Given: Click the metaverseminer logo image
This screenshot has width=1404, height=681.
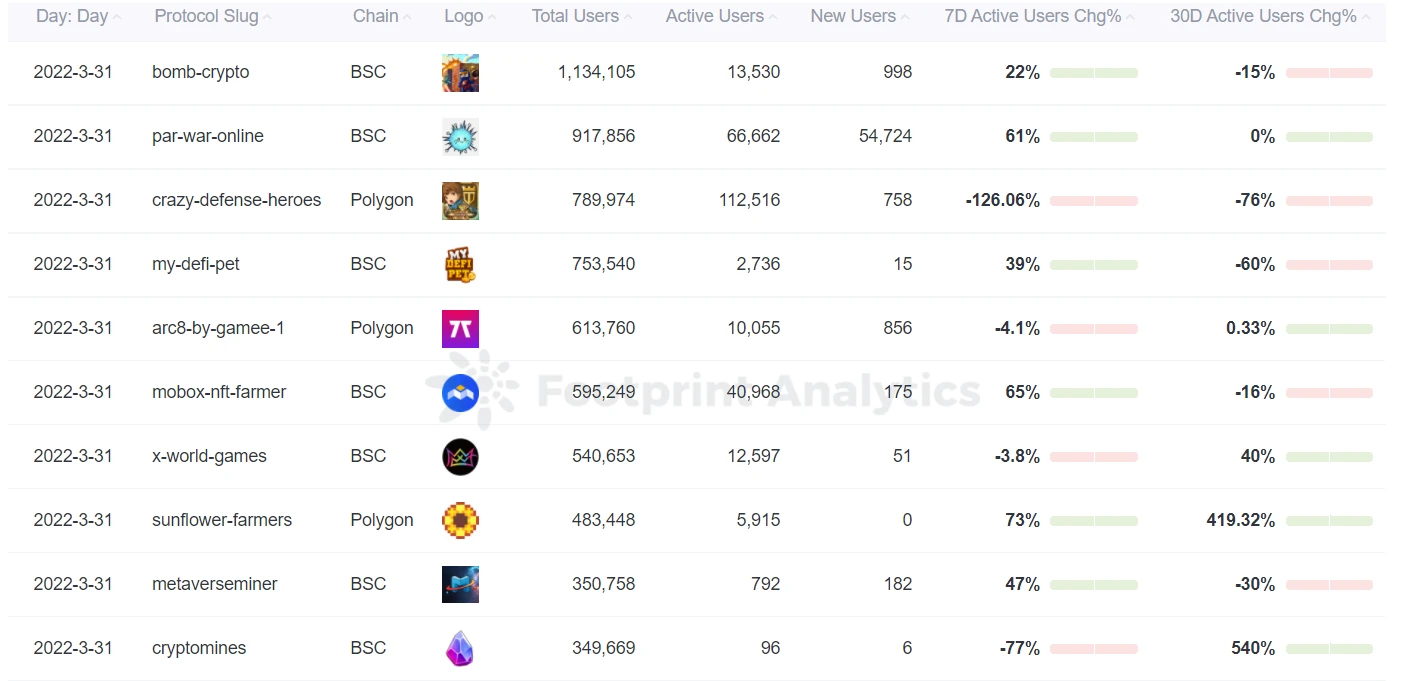Looking at the screenshot, I should pos(460,585).
